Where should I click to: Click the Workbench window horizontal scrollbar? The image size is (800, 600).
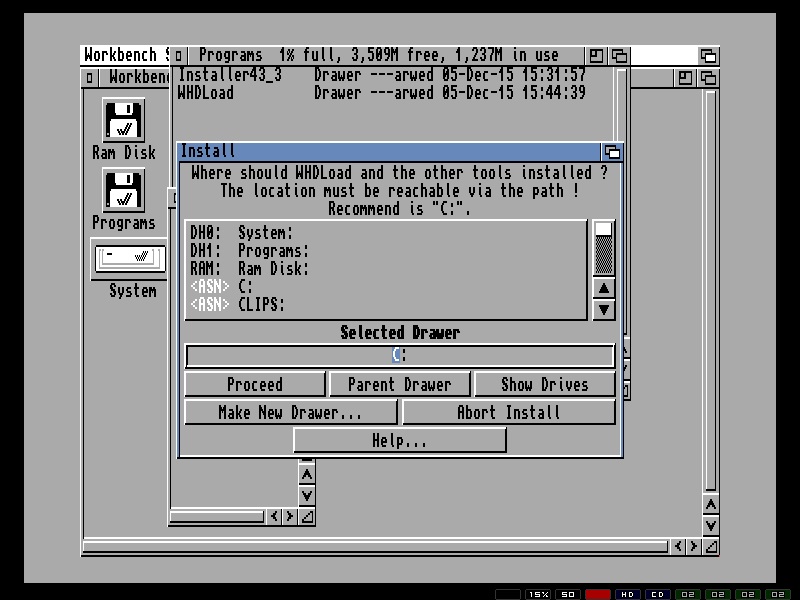[376, 546]
